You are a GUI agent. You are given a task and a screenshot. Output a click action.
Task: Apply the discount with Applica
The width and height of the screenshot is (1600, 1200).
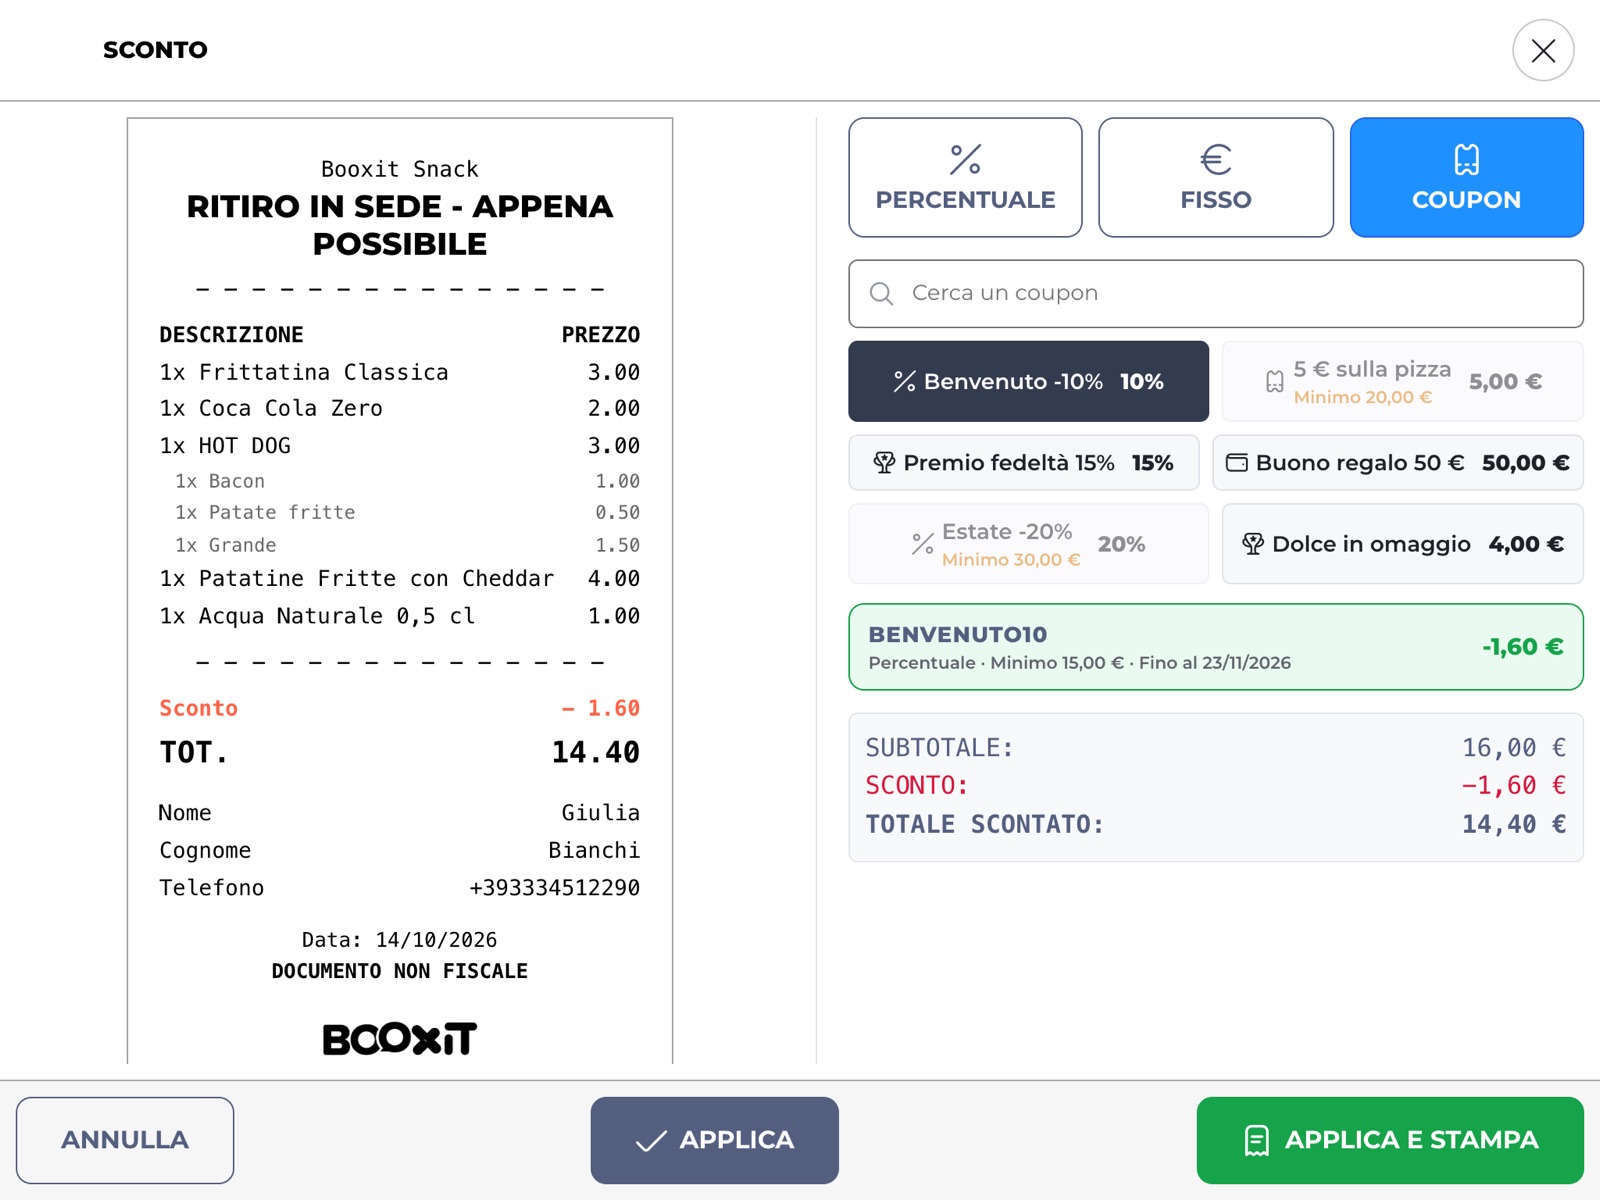pos(714,1140)
